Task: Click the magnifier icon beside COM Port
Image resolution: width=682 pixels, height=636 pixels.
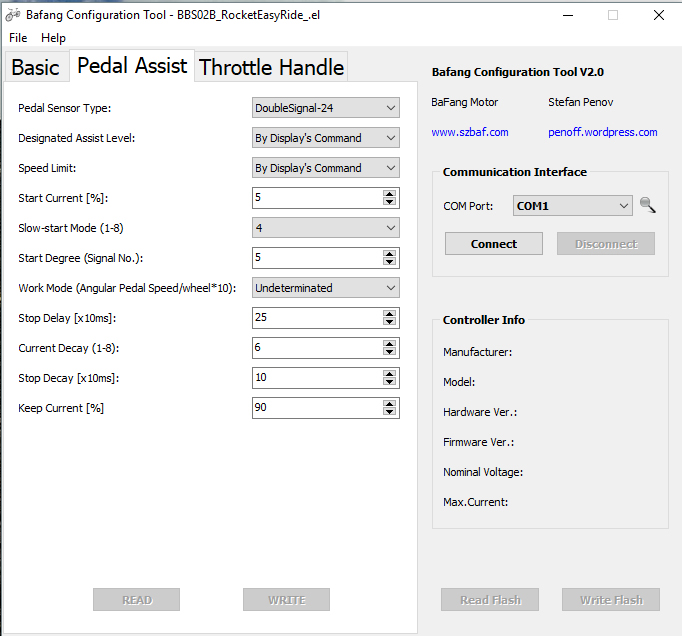Action: click(x=648, y=205)
